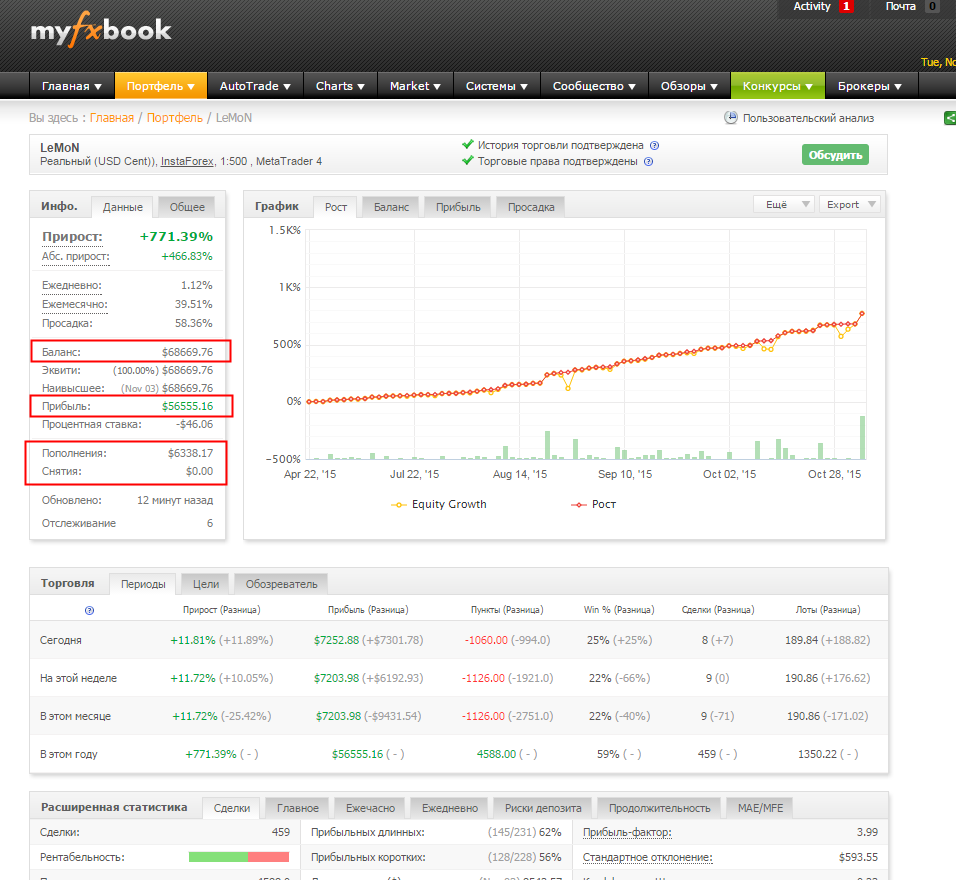
Task: Open the Обзоры menu
Action: pos(690,86)
